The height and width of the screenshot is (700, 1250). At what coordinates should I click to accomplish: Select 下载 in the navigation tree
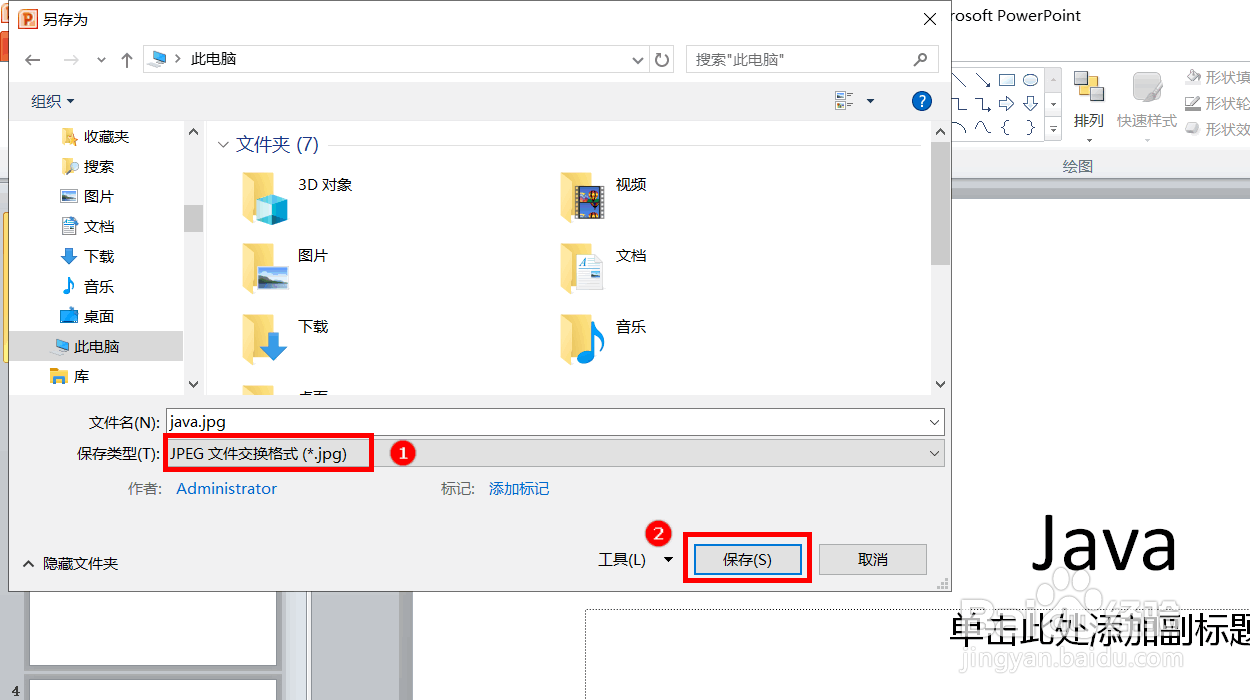pyautogui.click(x=87, y=256)
